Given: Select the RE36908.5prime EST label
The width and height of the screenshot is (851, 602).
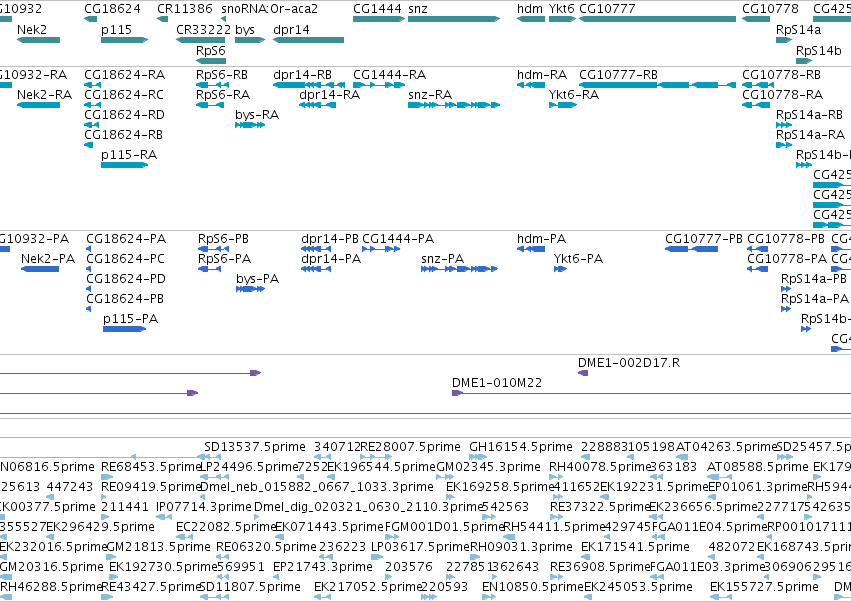Looking at the screenshot, I should pyautogui.click(x=600, y=566).
